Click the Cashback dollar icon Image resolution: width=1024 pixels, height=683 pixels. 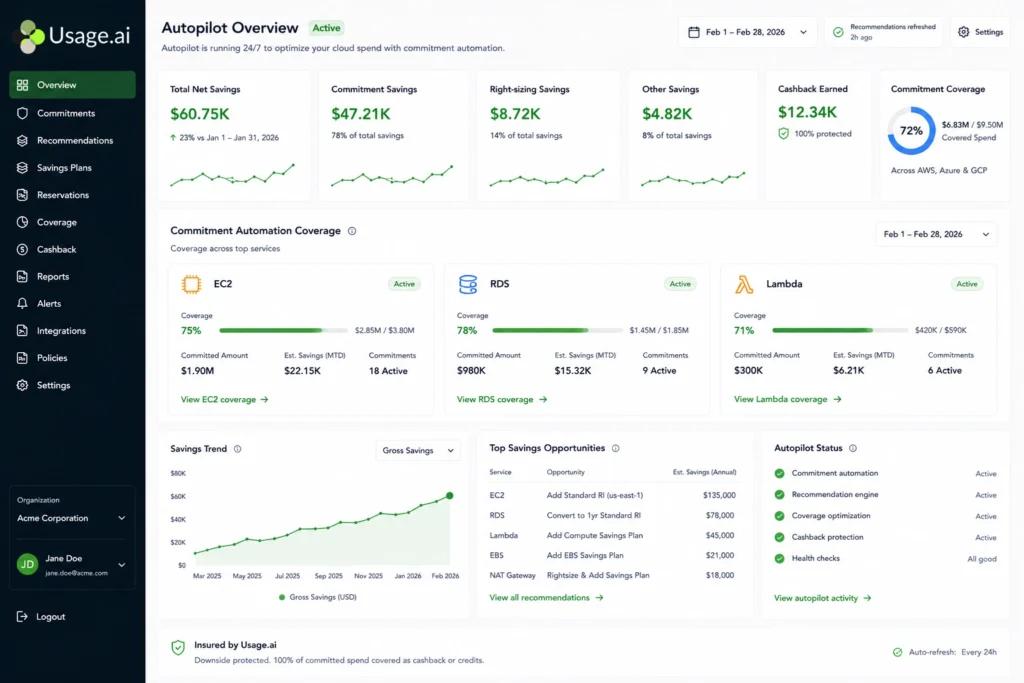(x=22, y=249)
